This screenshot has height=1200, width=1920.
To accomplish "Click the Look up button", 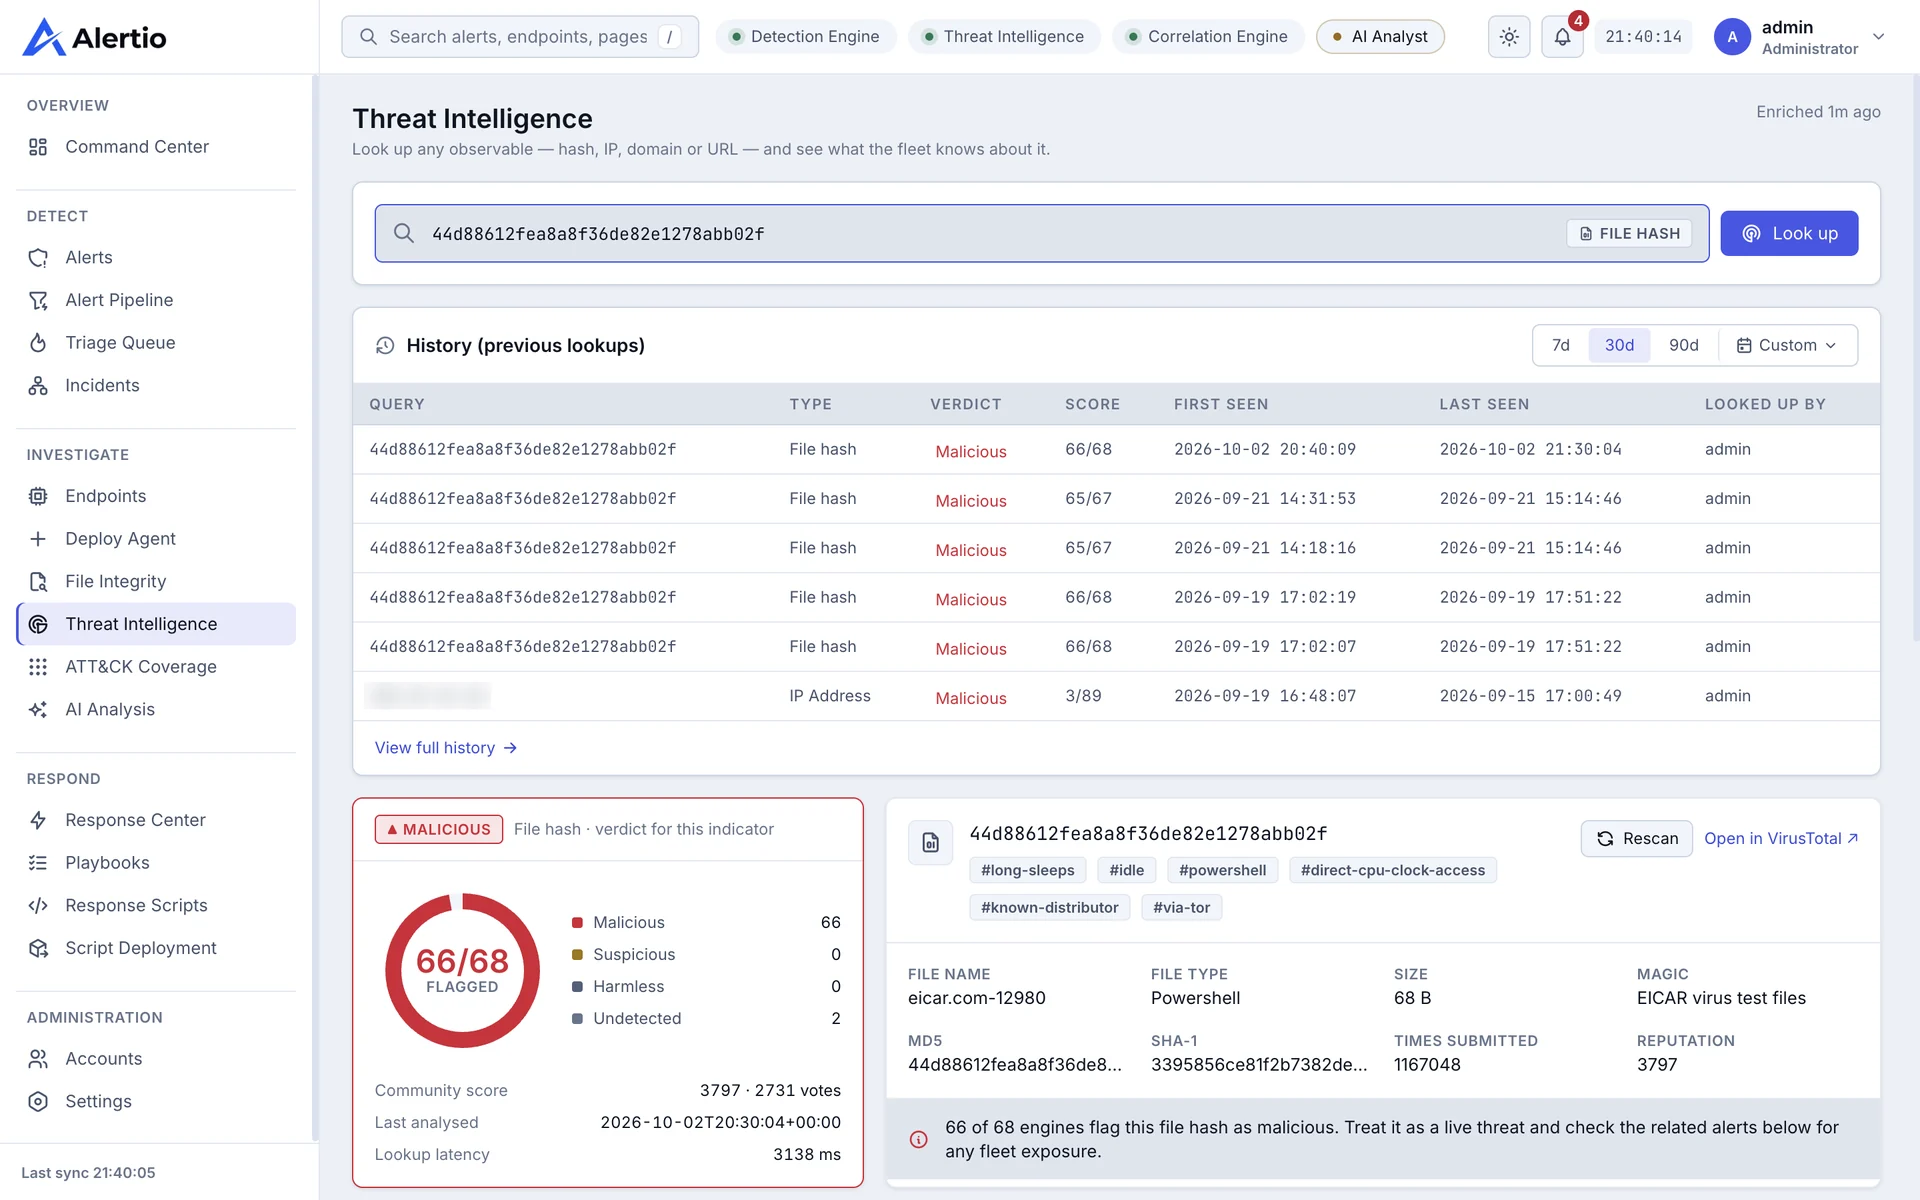I will (x=1789, y=234).
